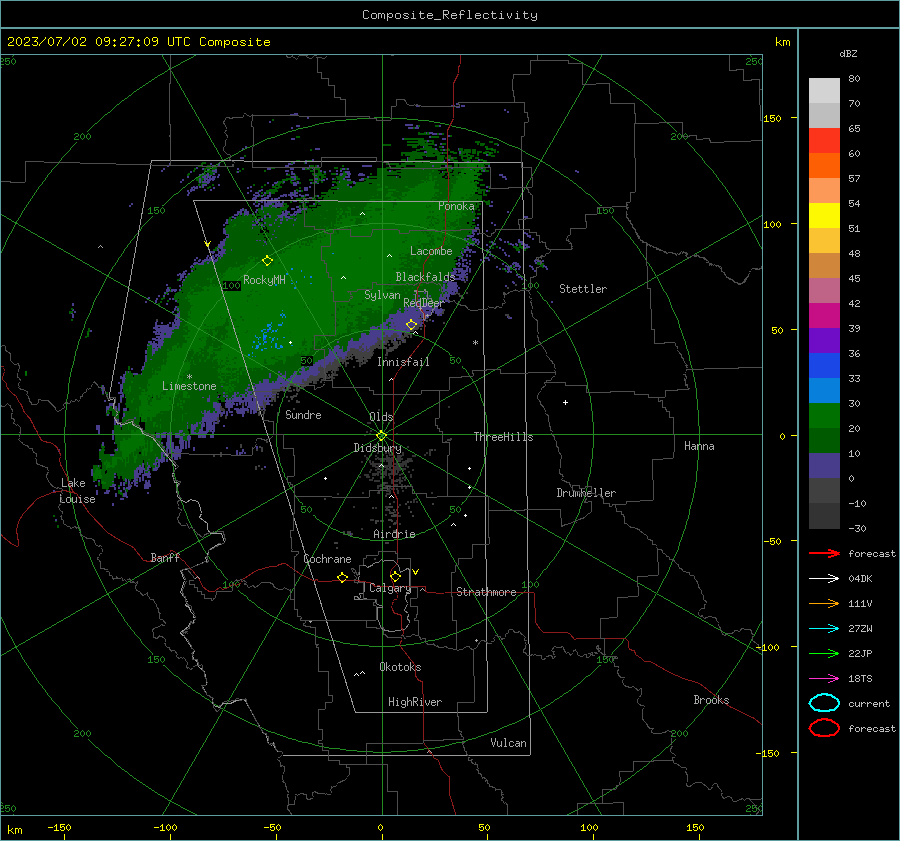Viewport: 900px width, 841px height.
Task: Click the cyan 27ZW arrow in legend
Action: pos(824,629)
